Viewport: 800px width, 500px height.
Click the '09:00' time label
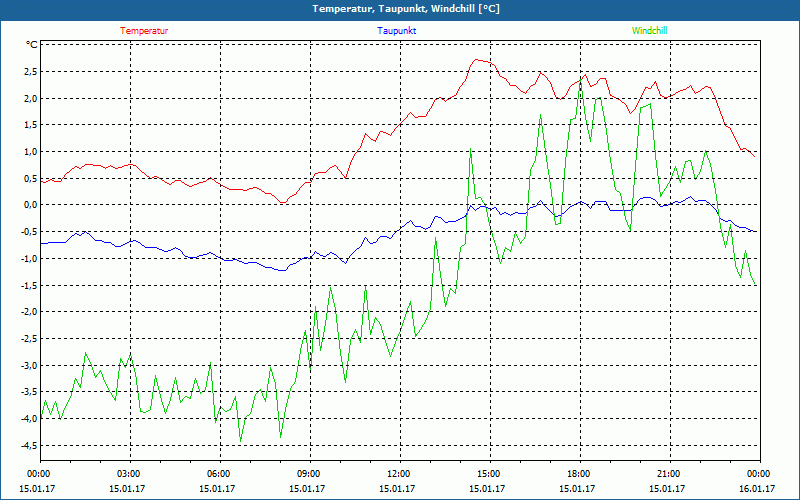click(x=310, y=474)
